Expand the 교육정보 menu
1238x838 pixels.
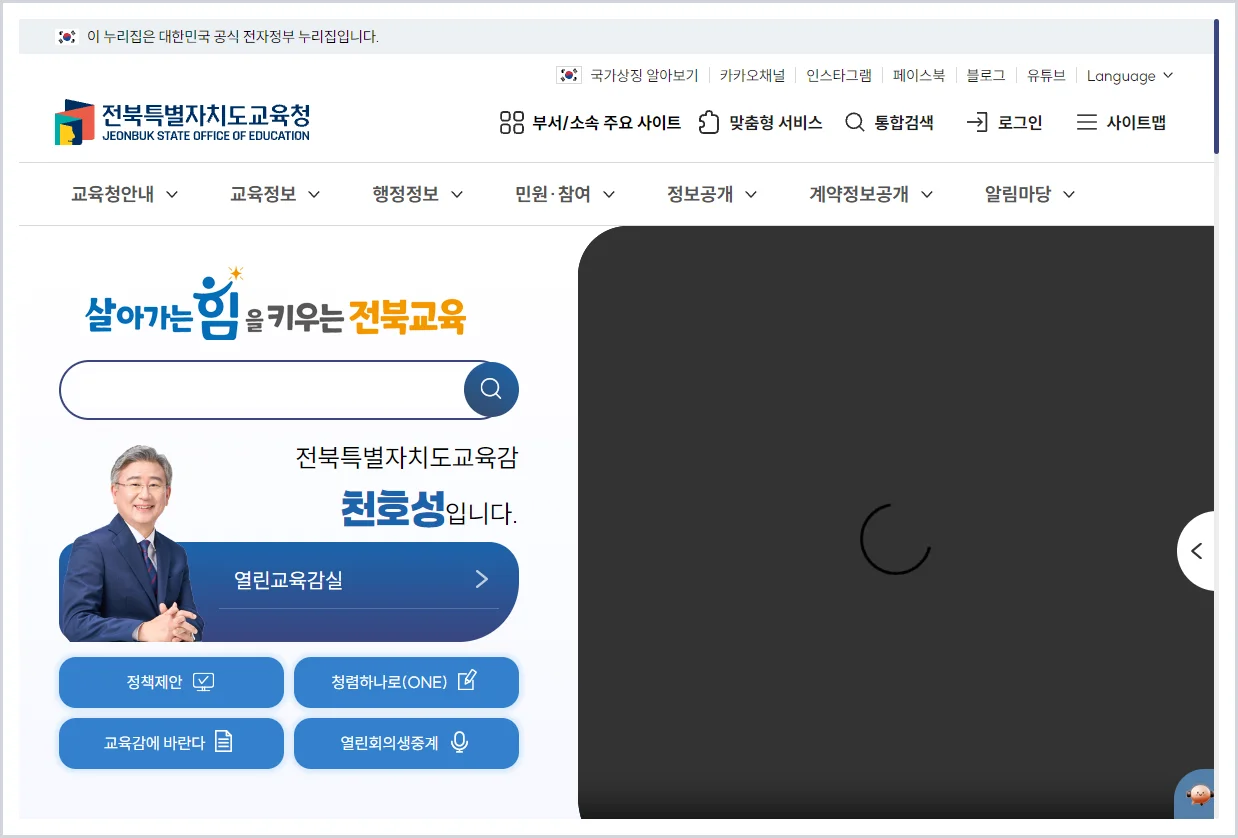click(x=275, y=194)
